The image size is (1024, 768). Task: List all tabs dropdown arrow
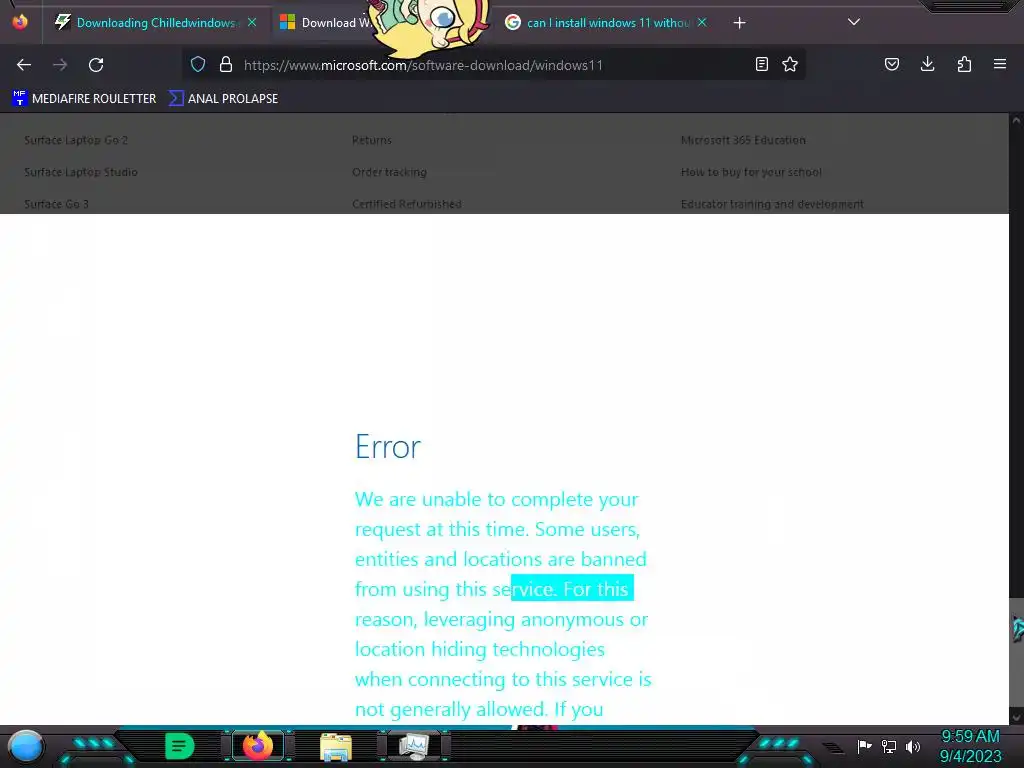point(854,22)
